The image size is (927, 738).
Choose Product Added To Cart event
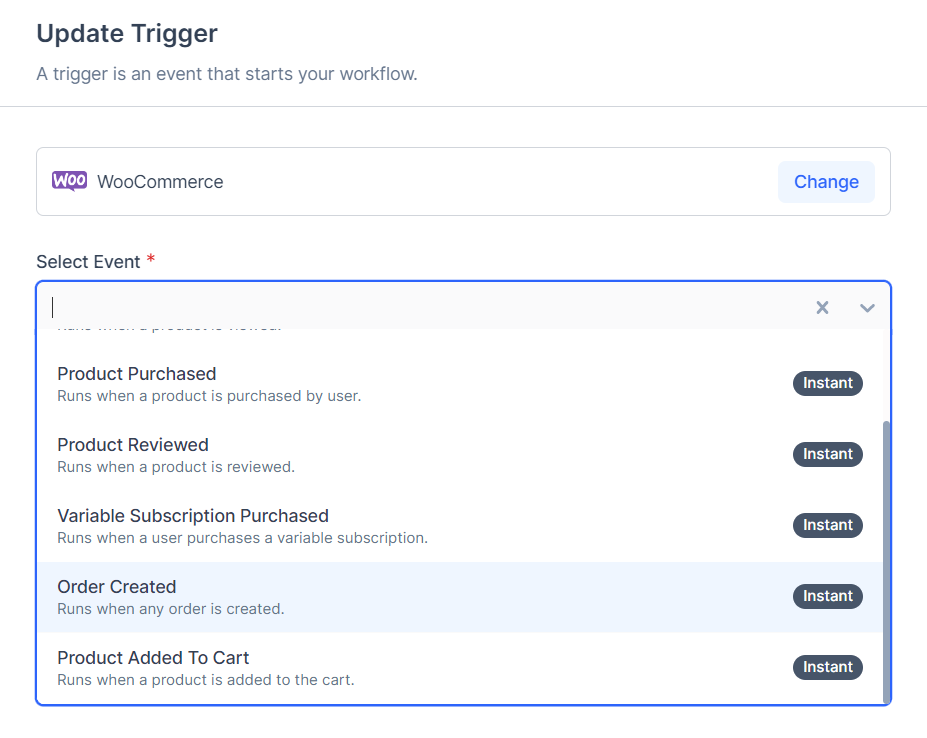[x=459, y=668]
